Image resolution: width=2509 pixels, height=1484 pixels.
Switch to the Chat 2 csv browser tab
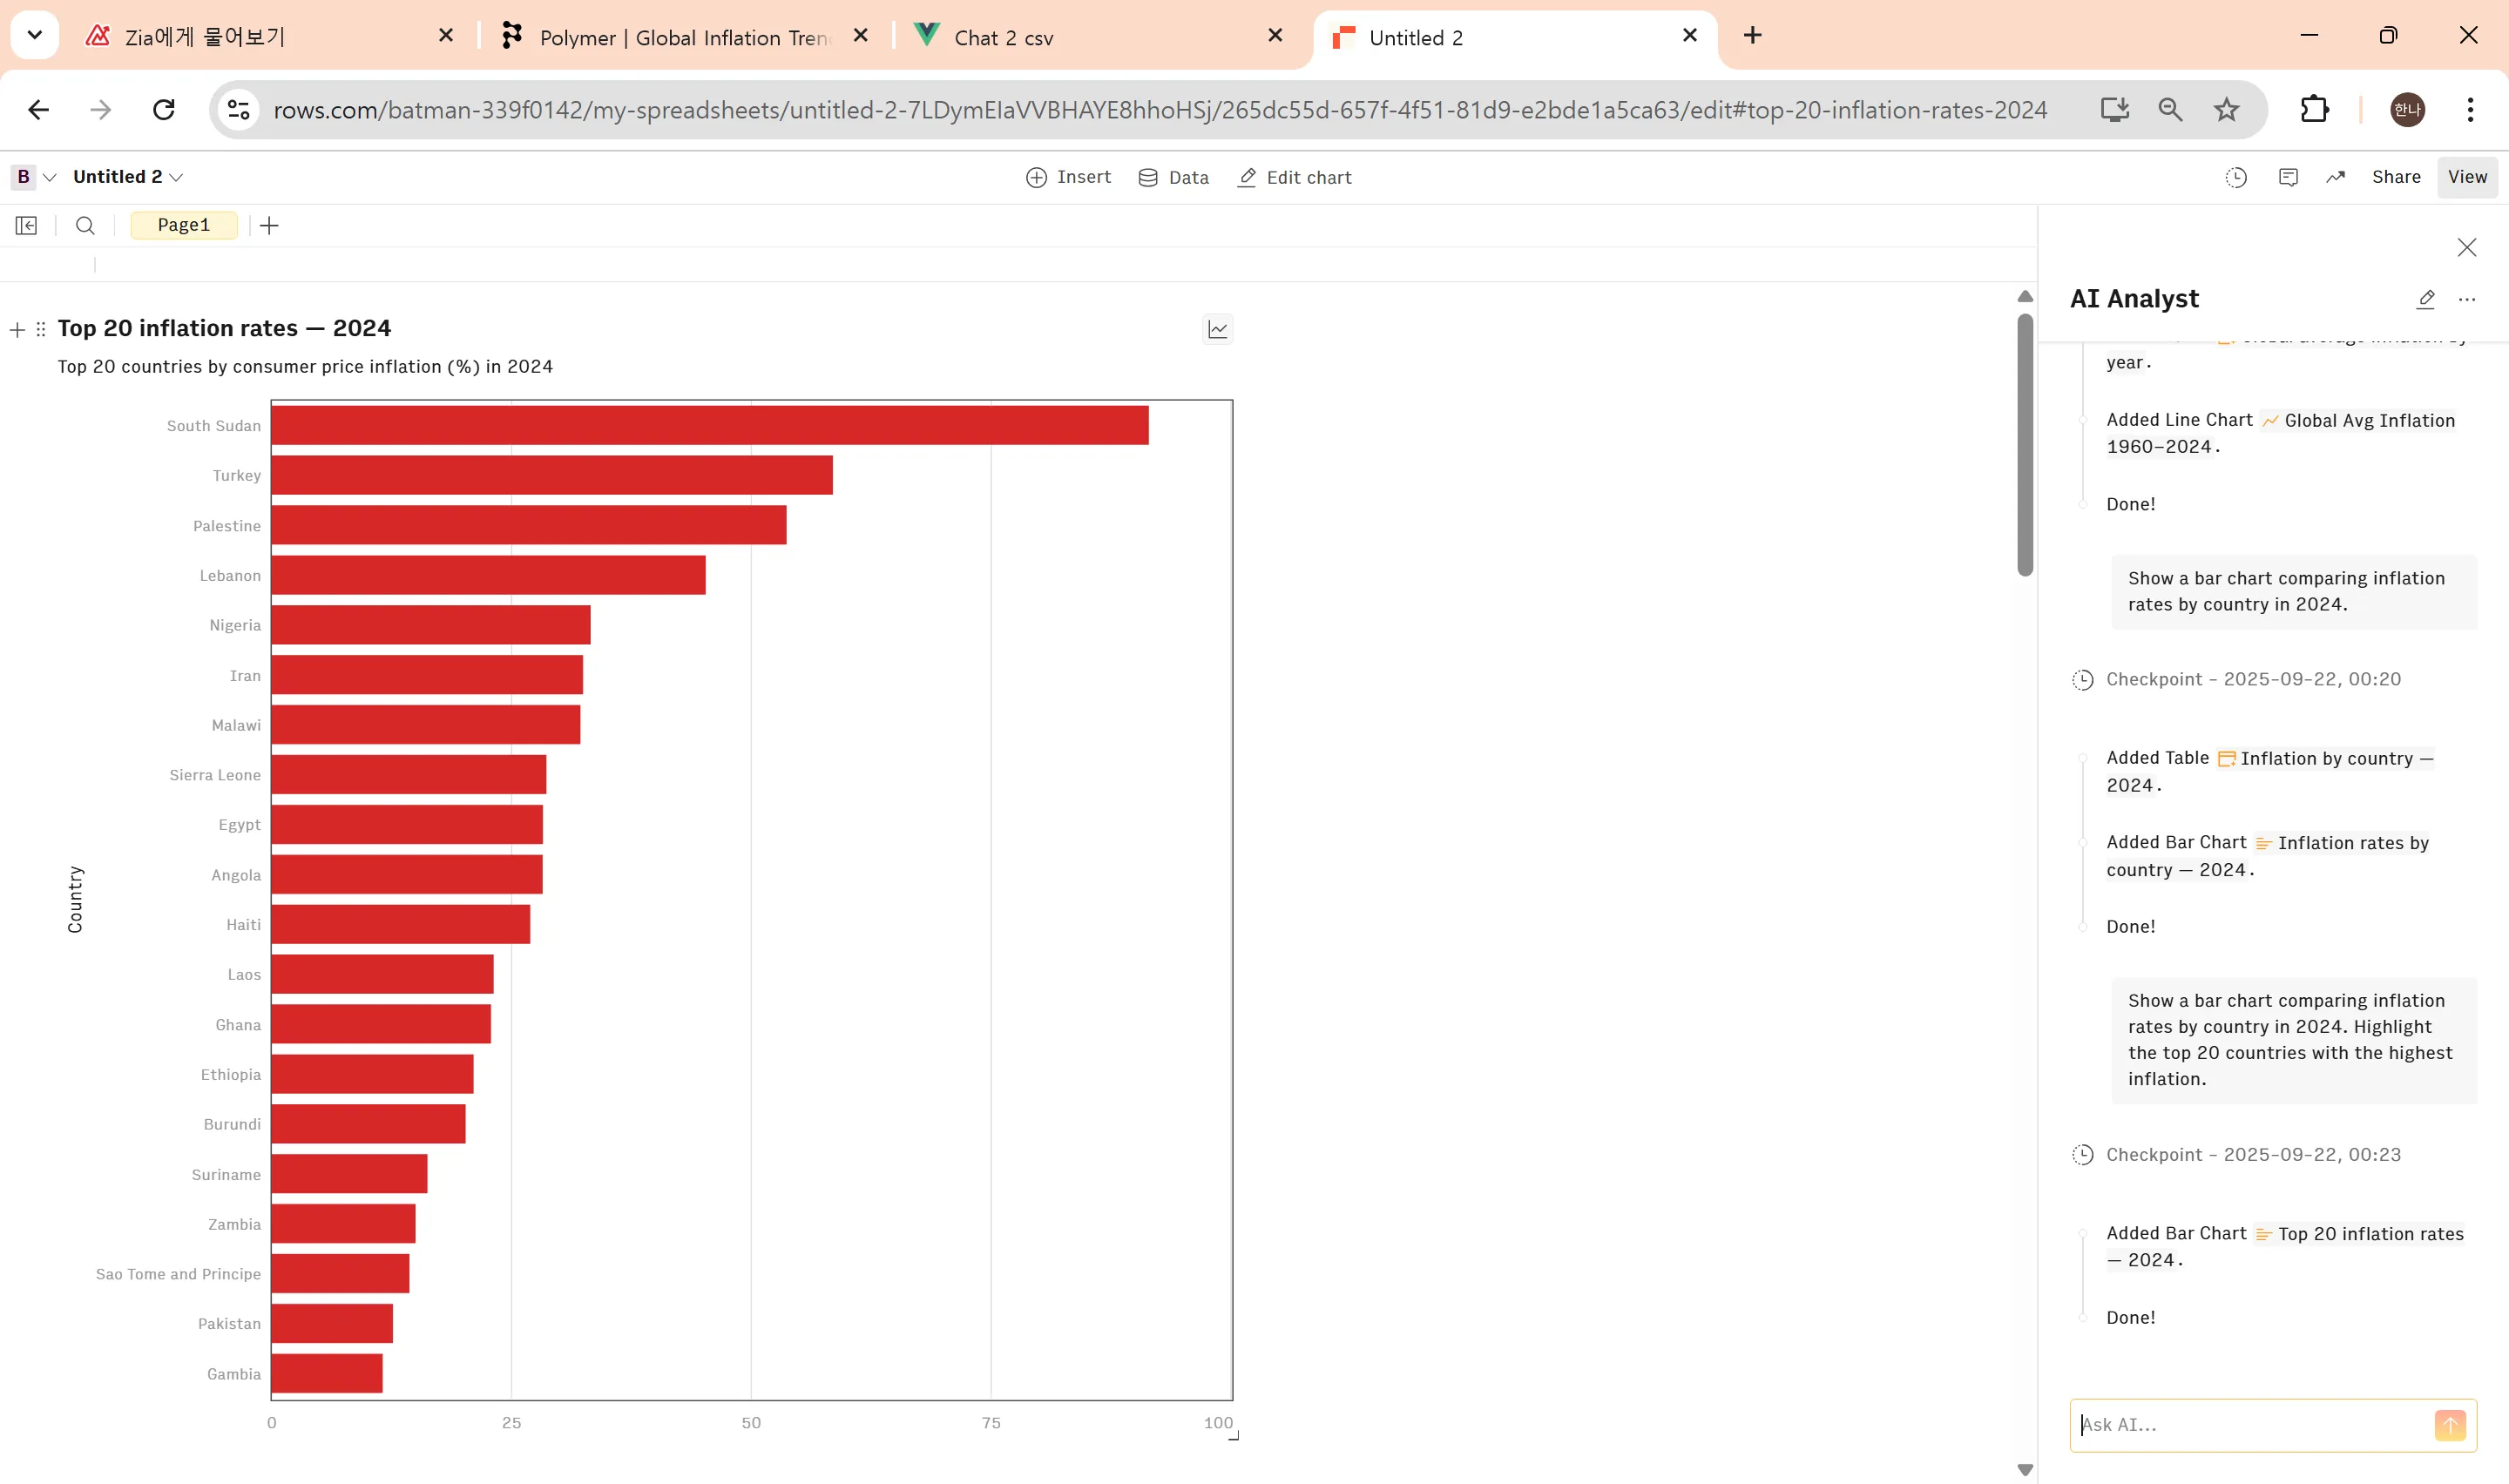pos(1003,38)
